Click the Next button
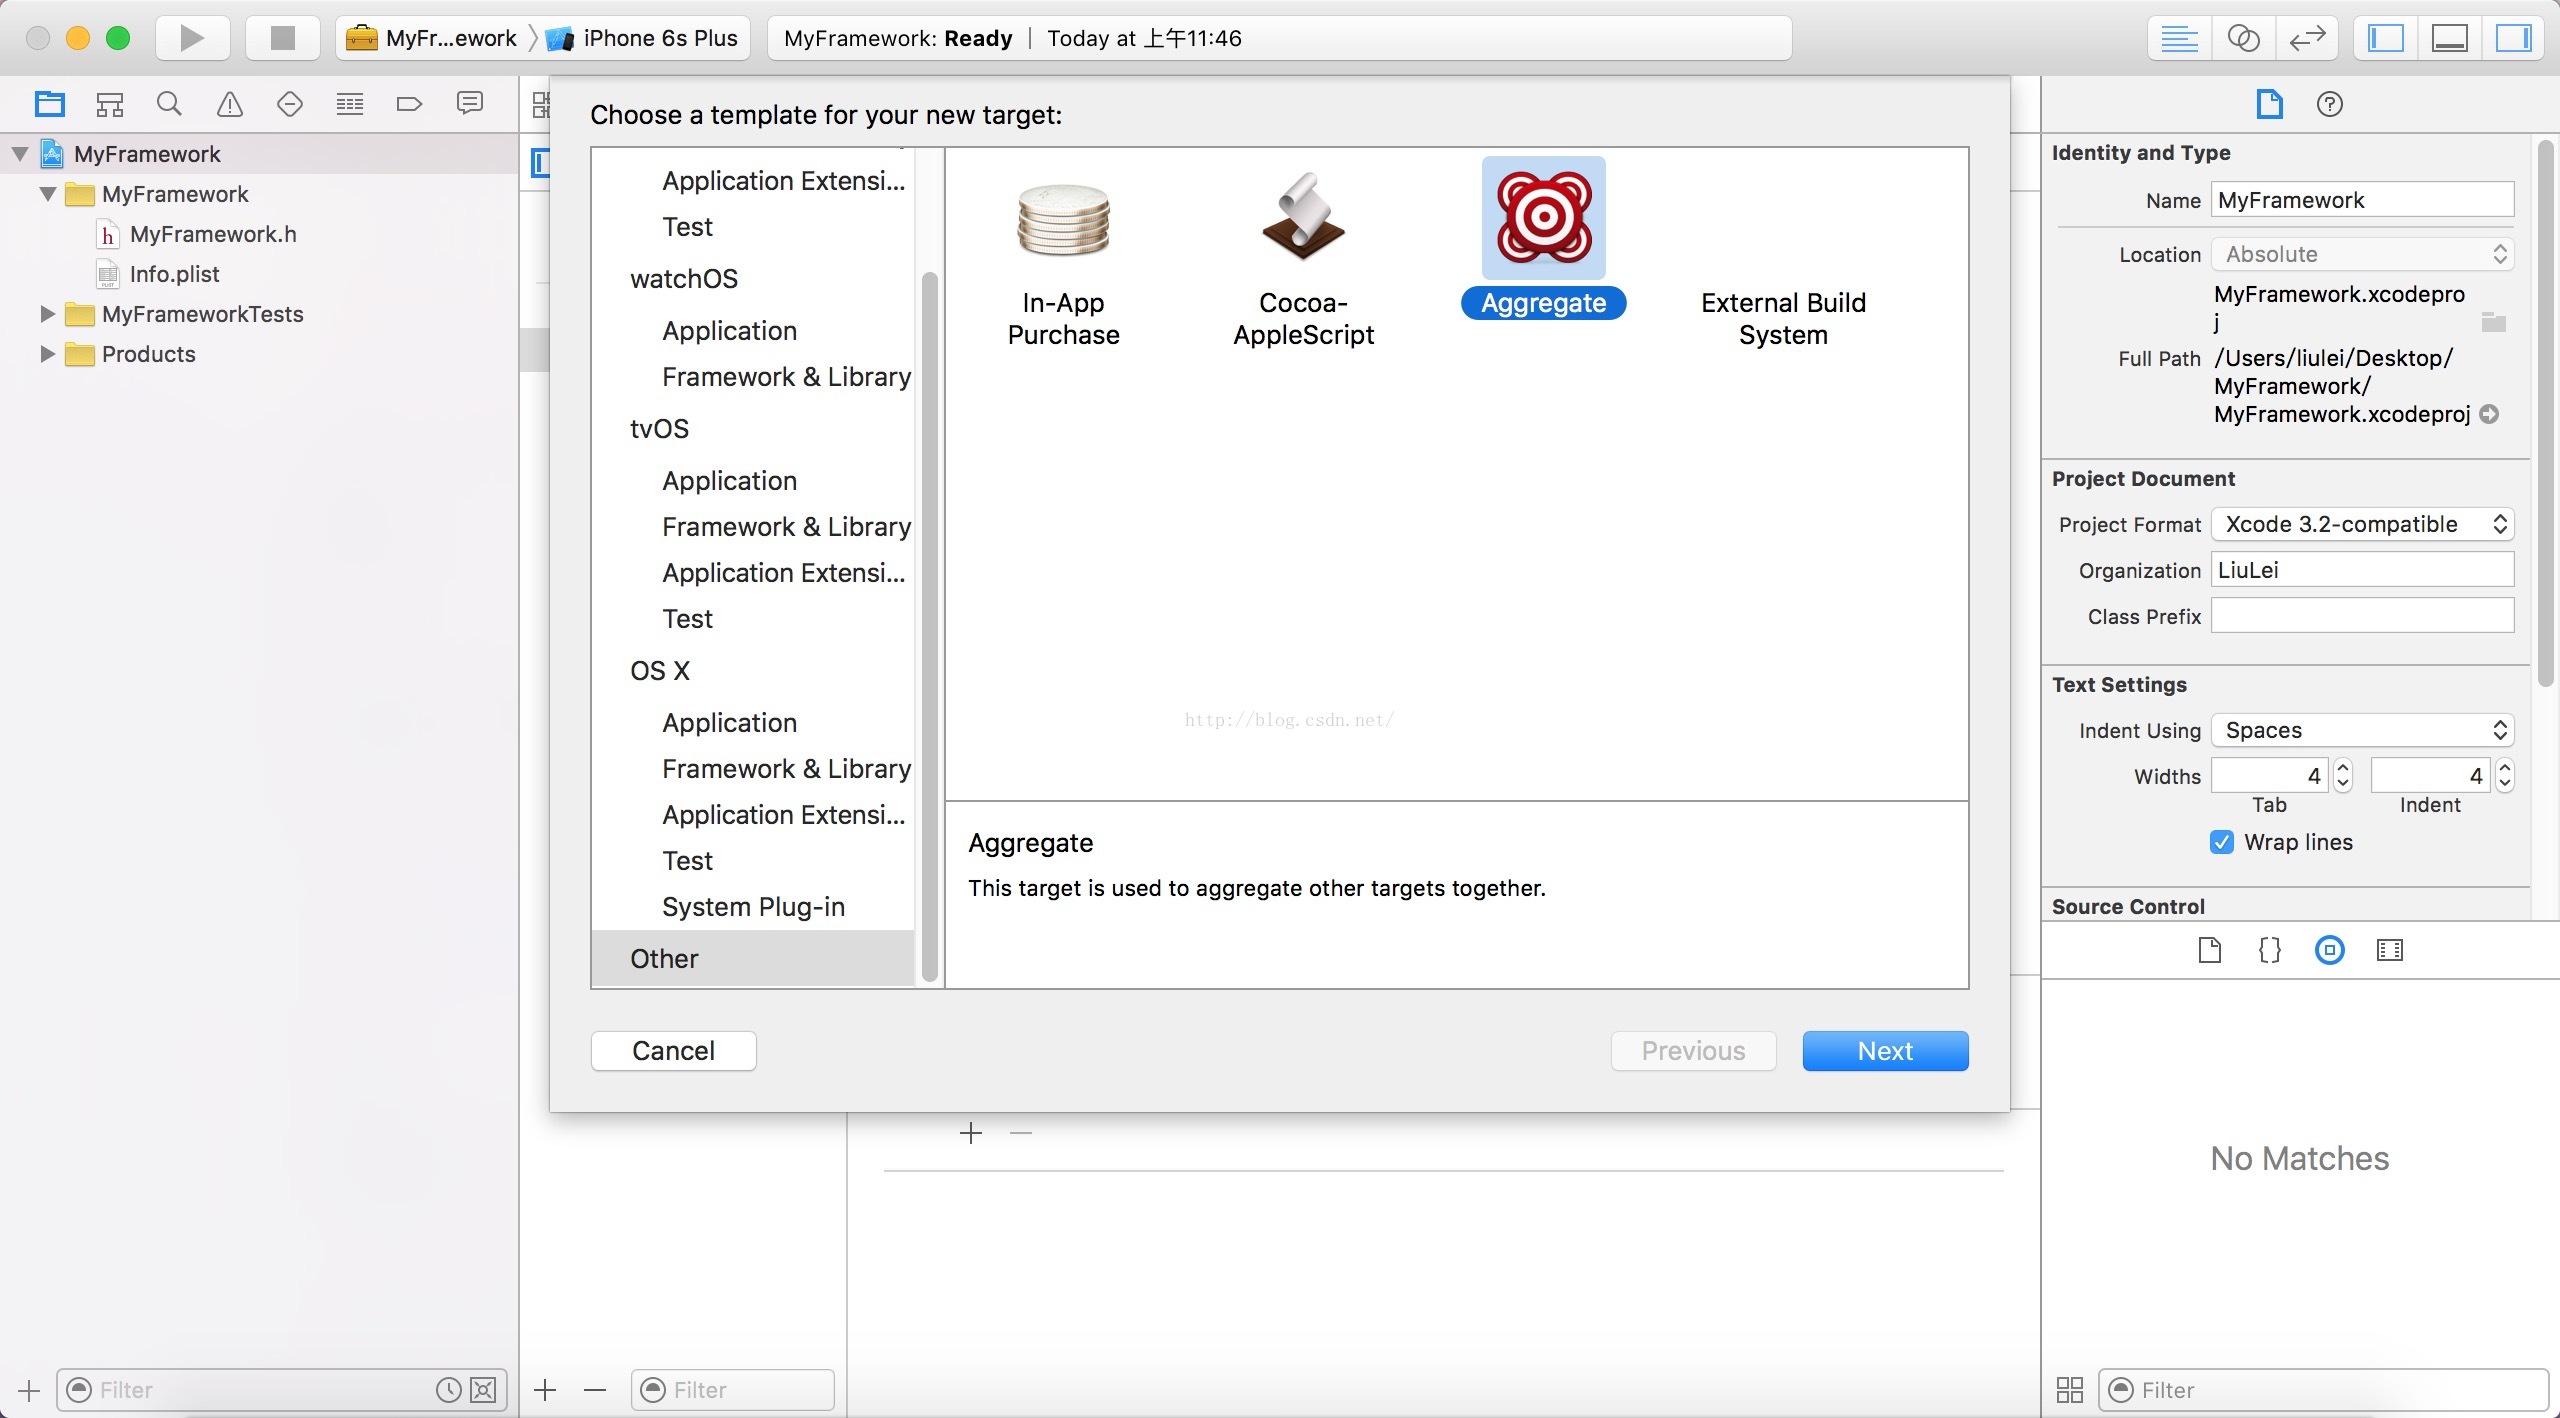 pyautogui.click(x=1885, y=1051)
